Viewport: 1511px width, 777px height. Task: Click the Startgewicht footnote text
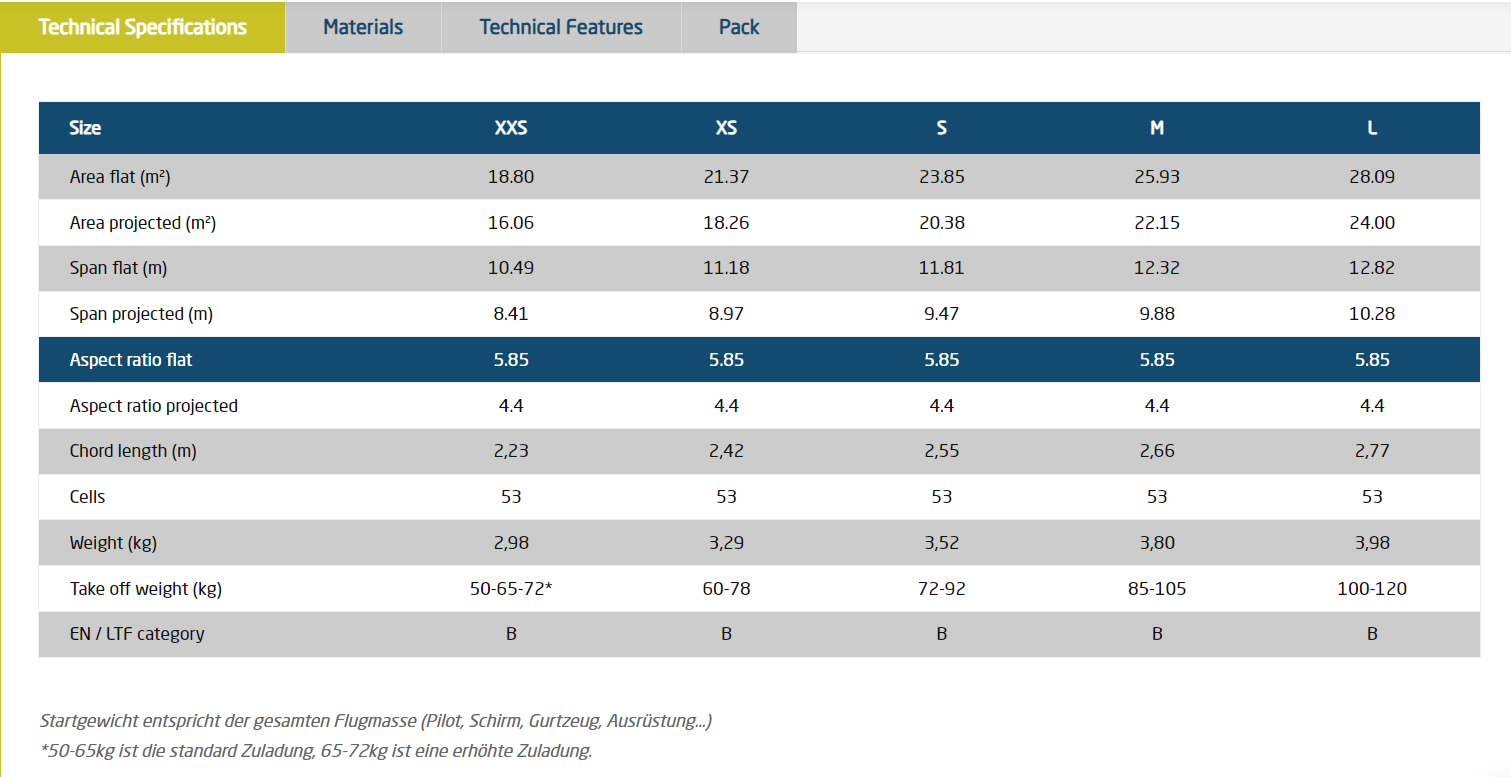376,721
